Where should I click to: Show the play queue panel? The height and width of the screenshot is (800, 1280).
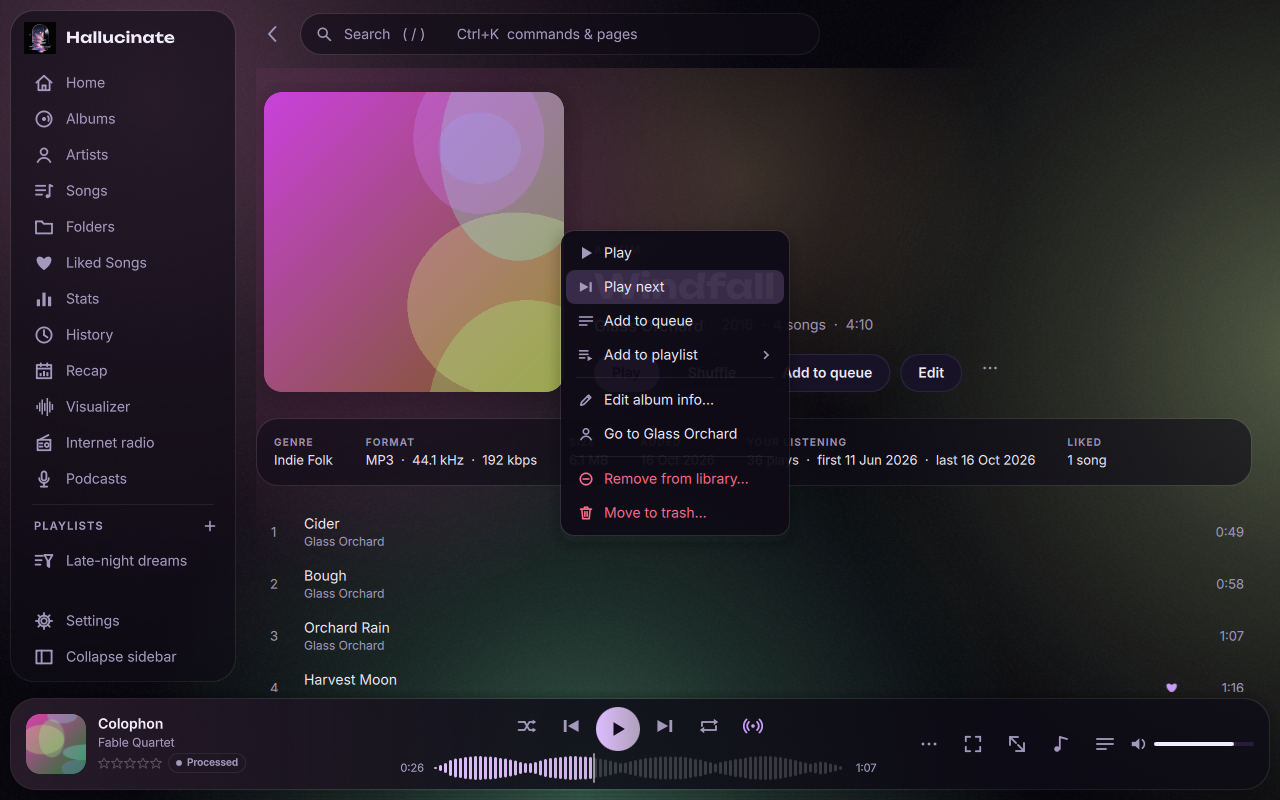[1105, 744]
